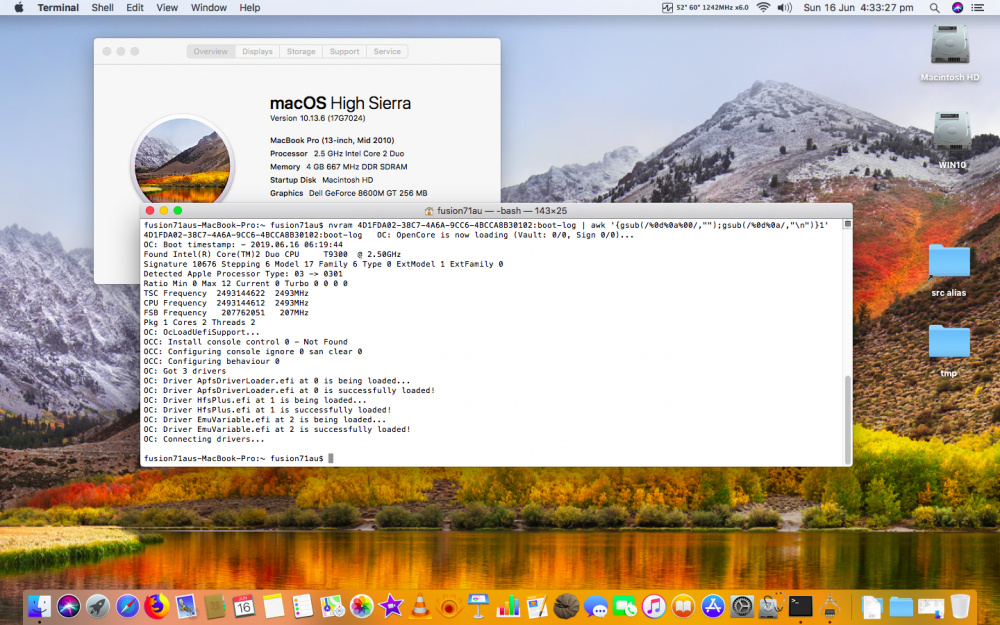Open the Help menu
This screenshot has width=1000, height=625.
(x=249, y=8)
